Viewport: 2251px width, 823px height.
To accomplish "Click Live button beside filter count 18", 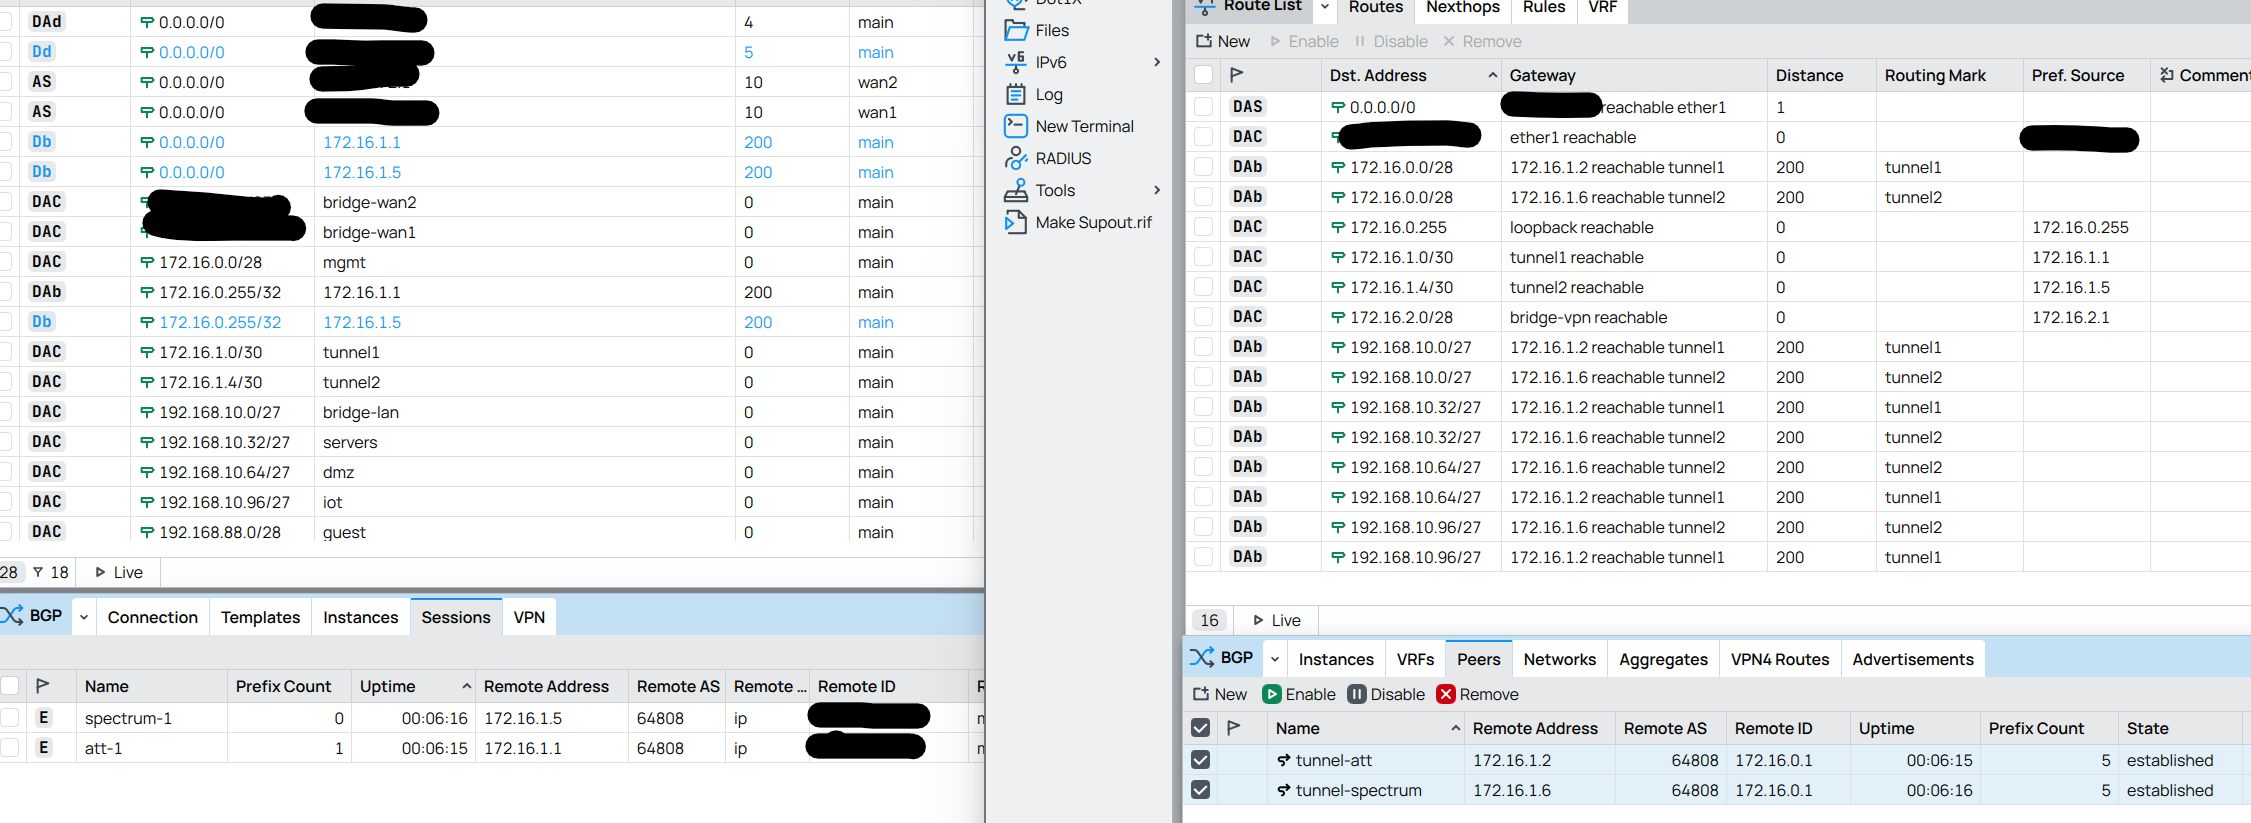I will [x=119, y=572].
